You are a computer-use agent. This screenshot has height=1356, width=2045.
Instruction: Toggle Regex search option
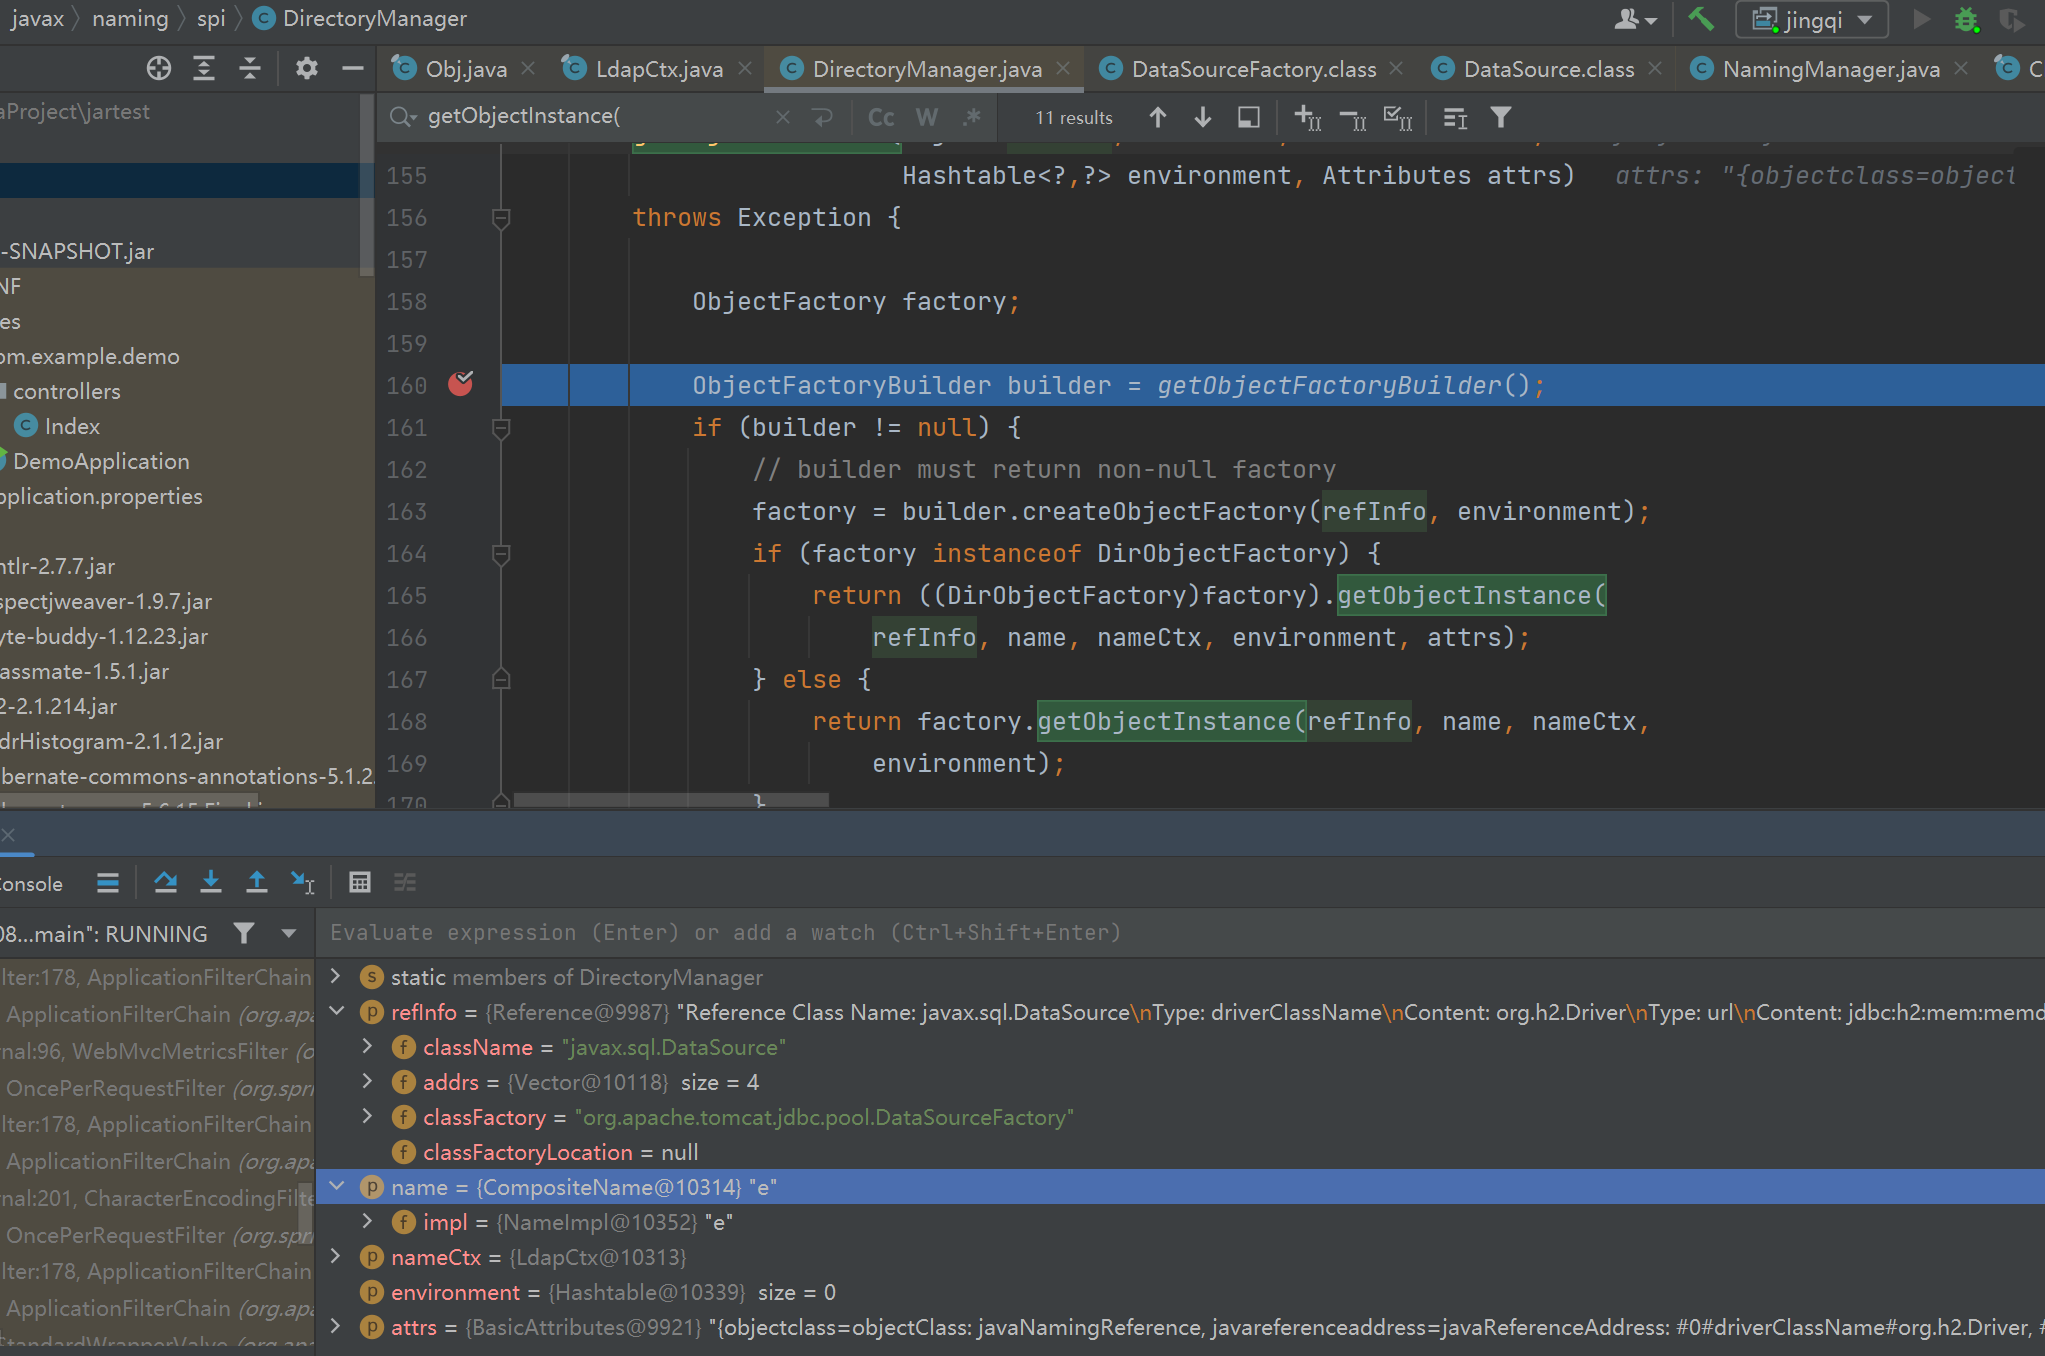tap(971, 118)
